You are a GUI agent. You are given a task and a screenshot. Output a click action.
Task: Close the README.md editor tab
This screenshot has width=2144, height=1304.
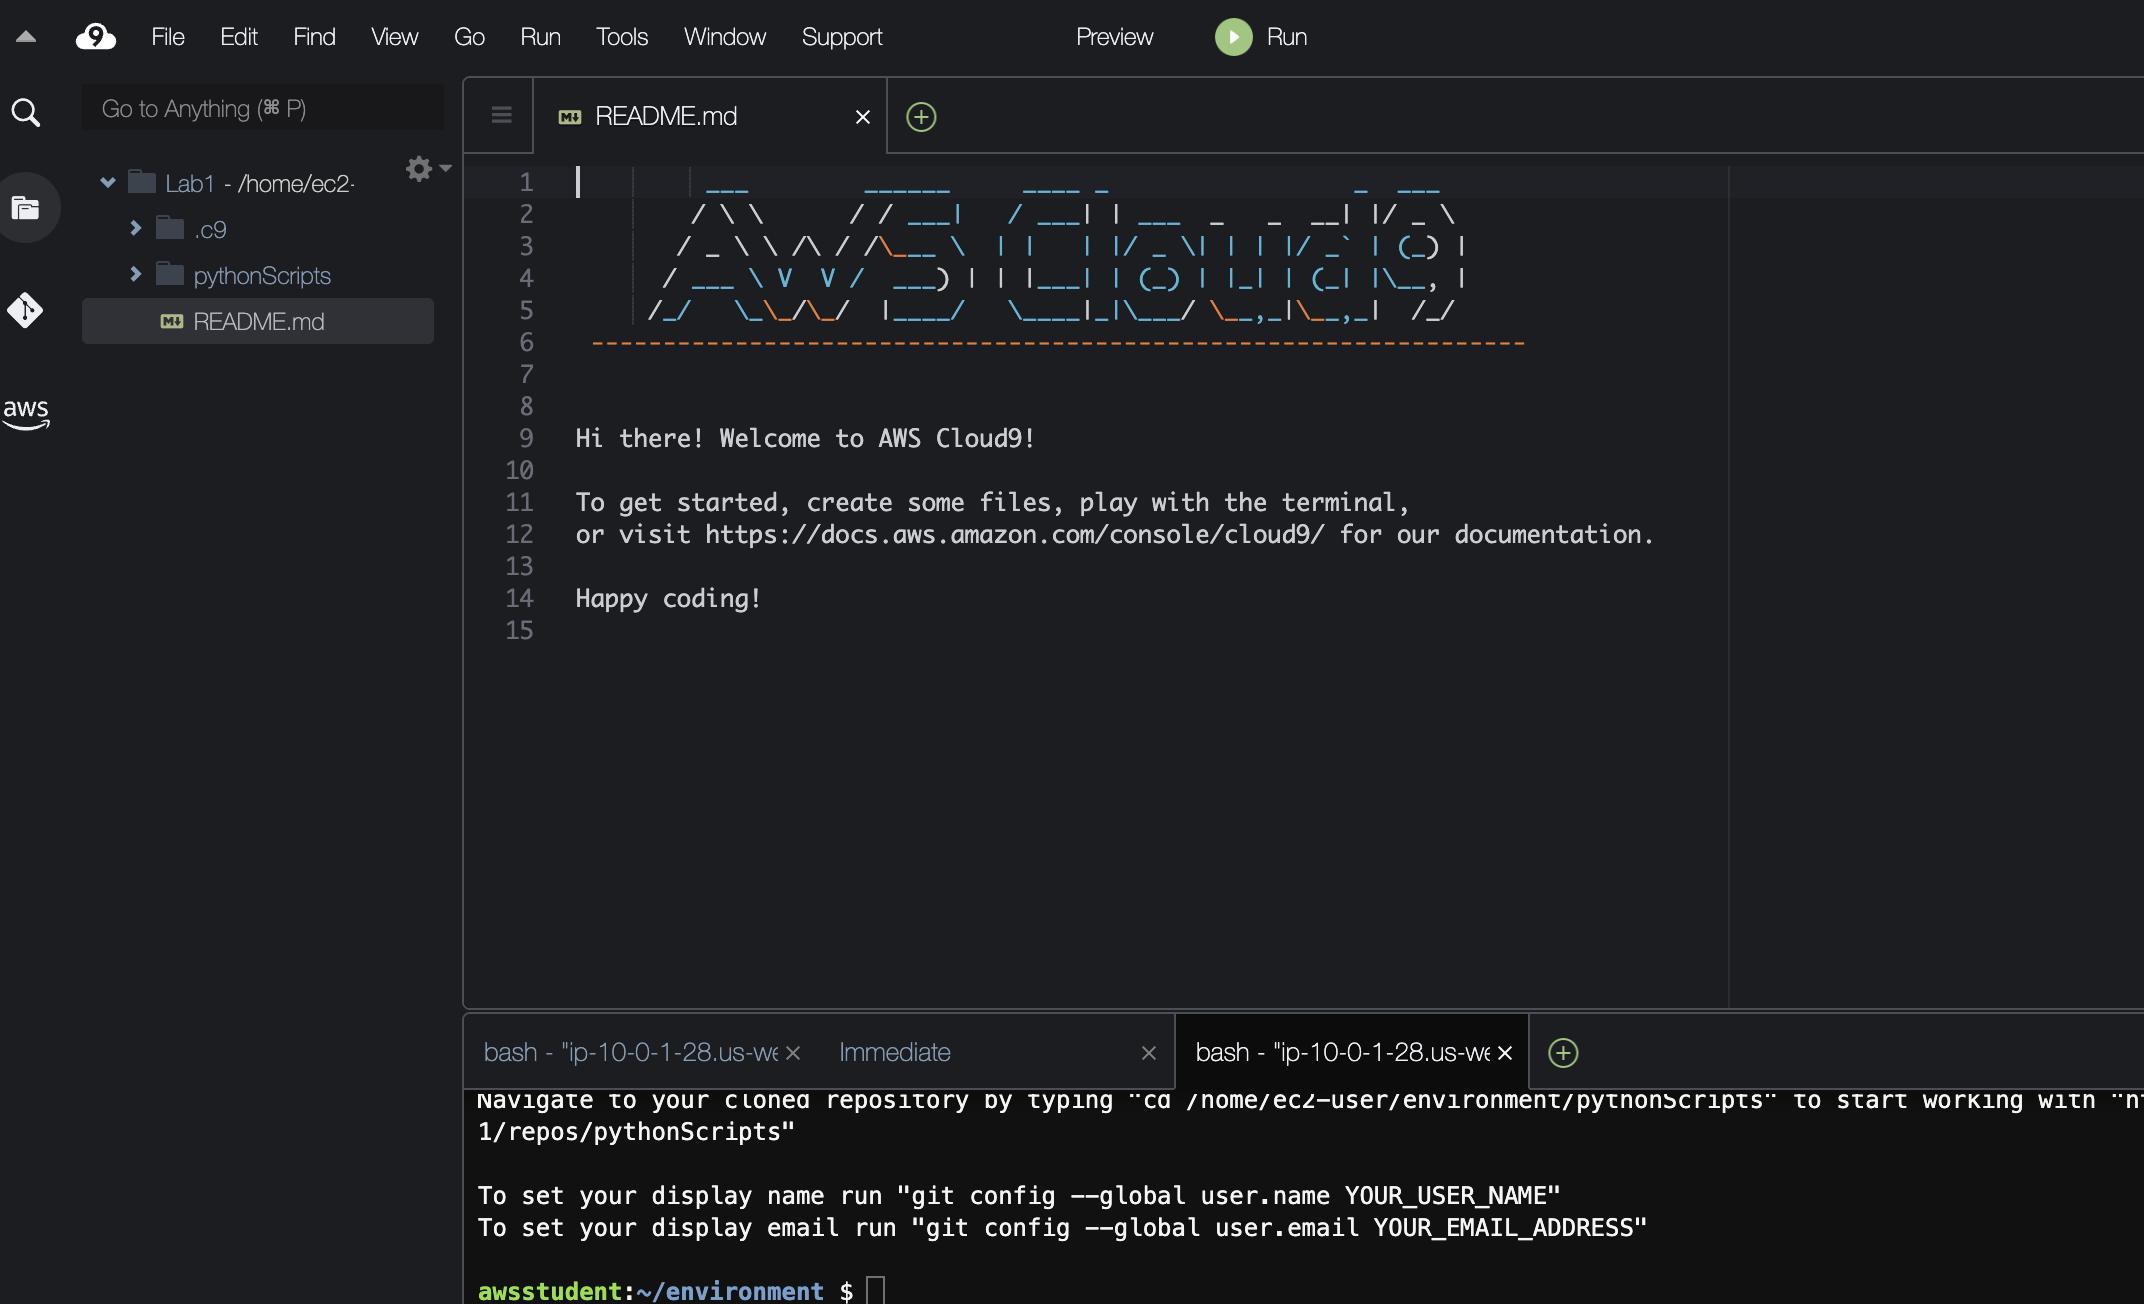pyautogui.click(x=863, y=117)
